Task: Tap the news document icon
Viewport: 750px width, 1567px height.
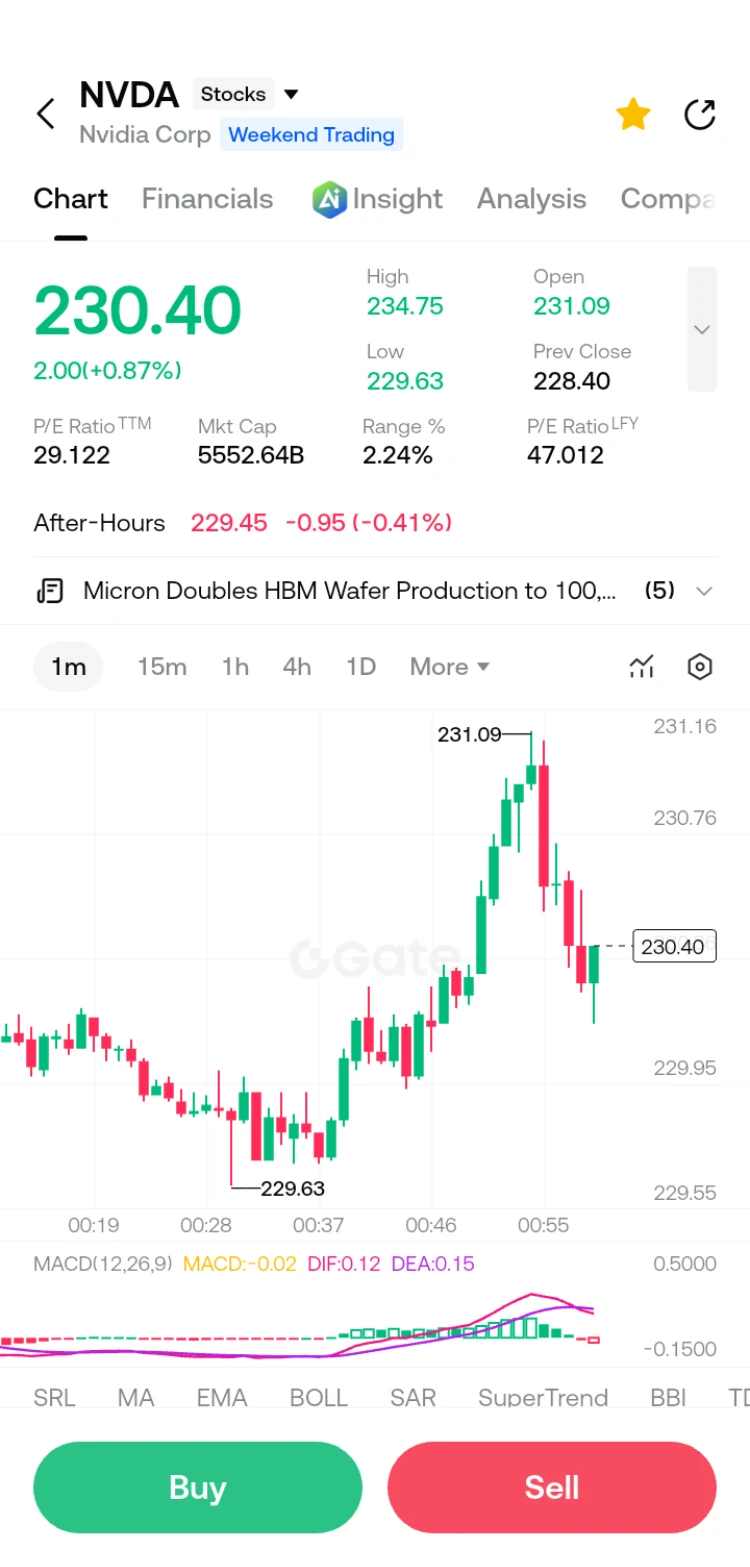Action: click(x=50, y=590)
